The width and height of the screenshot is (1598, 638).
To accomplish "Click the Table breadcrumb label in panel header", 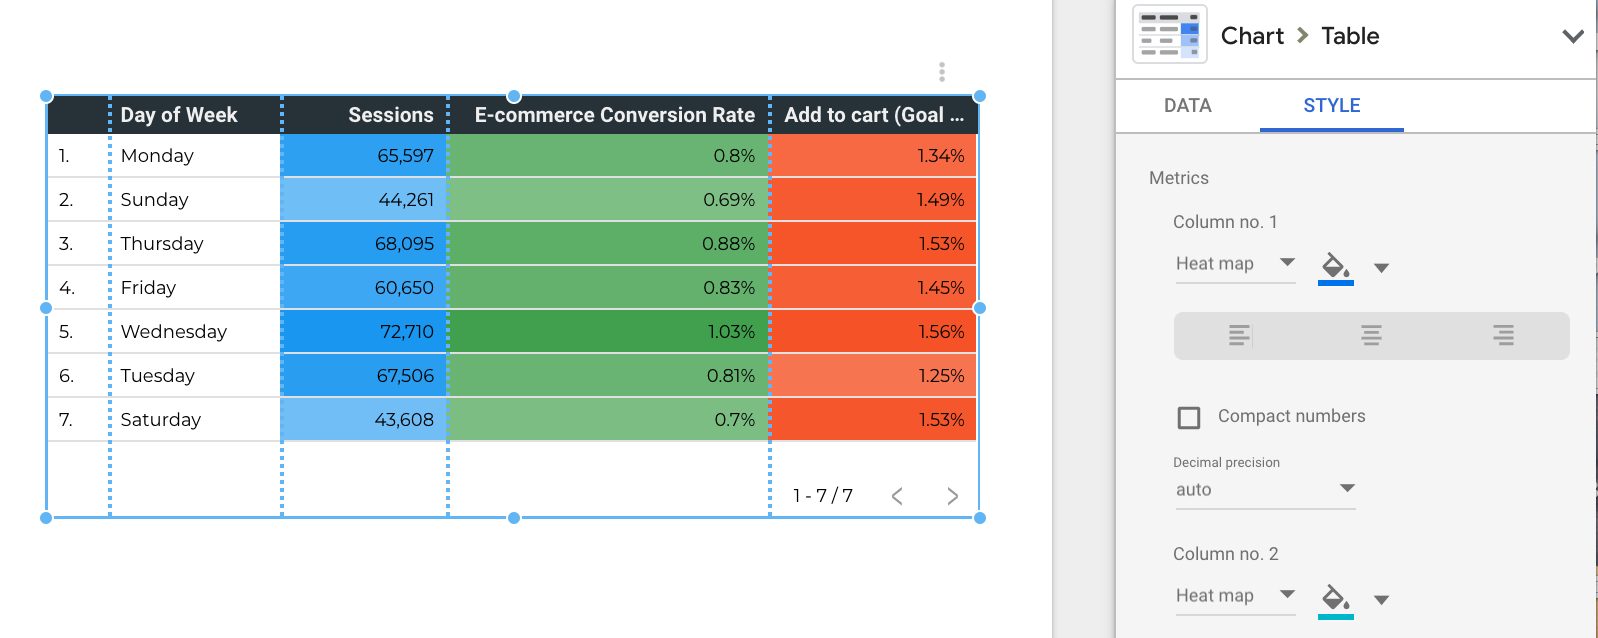I will (x=1352, y=35).
